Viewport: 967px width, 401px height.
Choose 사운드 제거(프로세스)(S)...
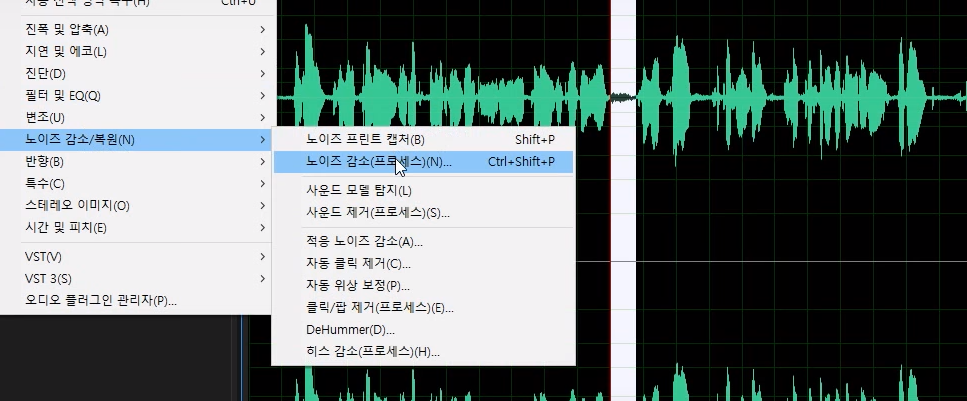tap(424, 213)
